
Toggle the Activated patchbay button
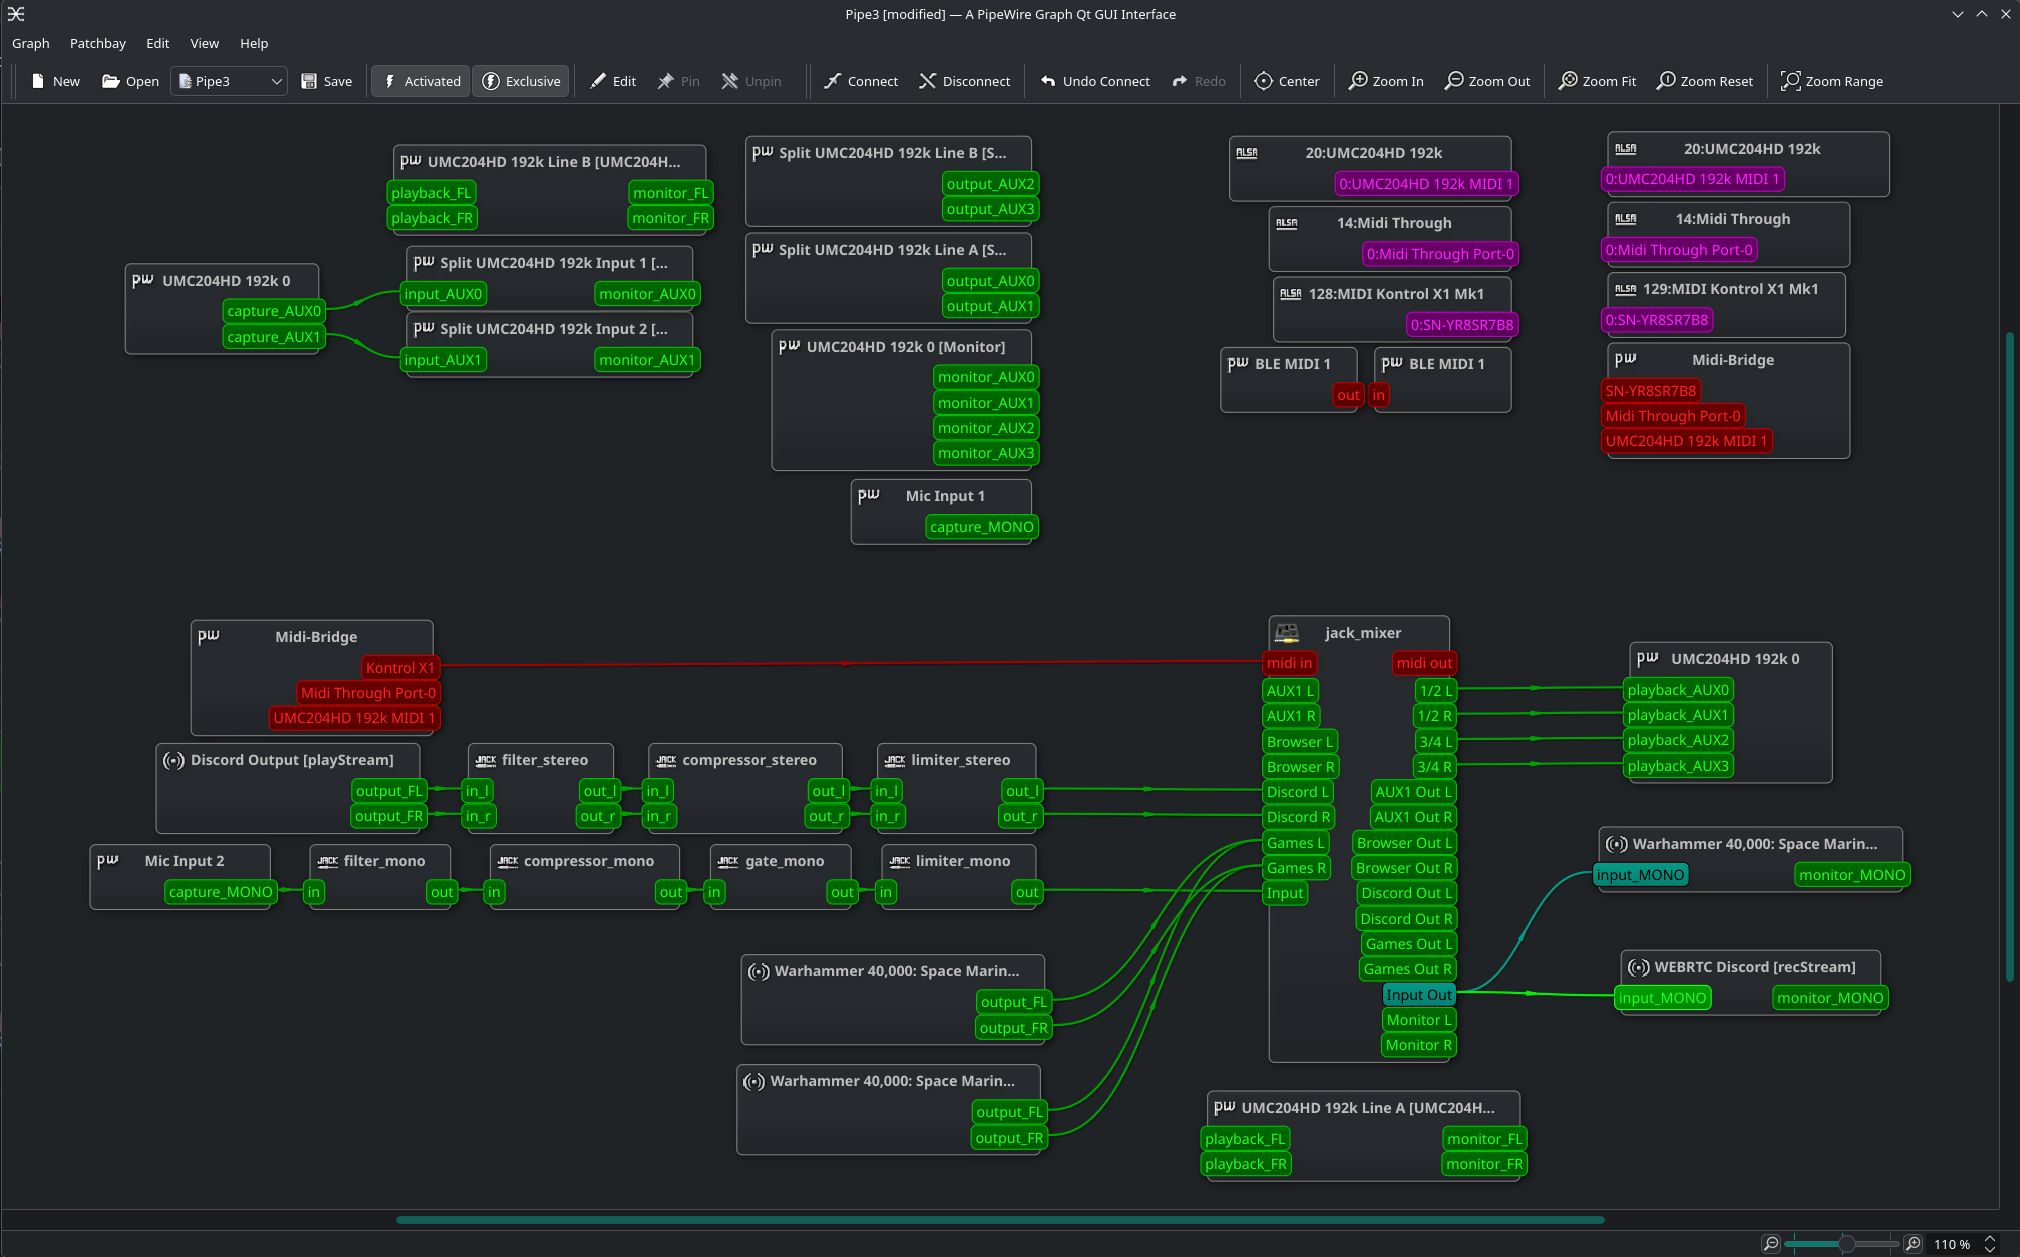420,81
